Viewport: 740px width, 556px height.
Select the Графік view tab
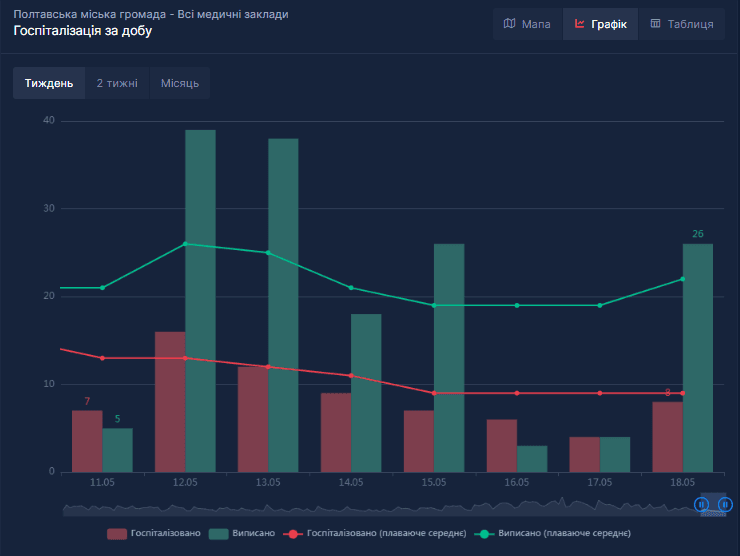click(x=600, y=24)
